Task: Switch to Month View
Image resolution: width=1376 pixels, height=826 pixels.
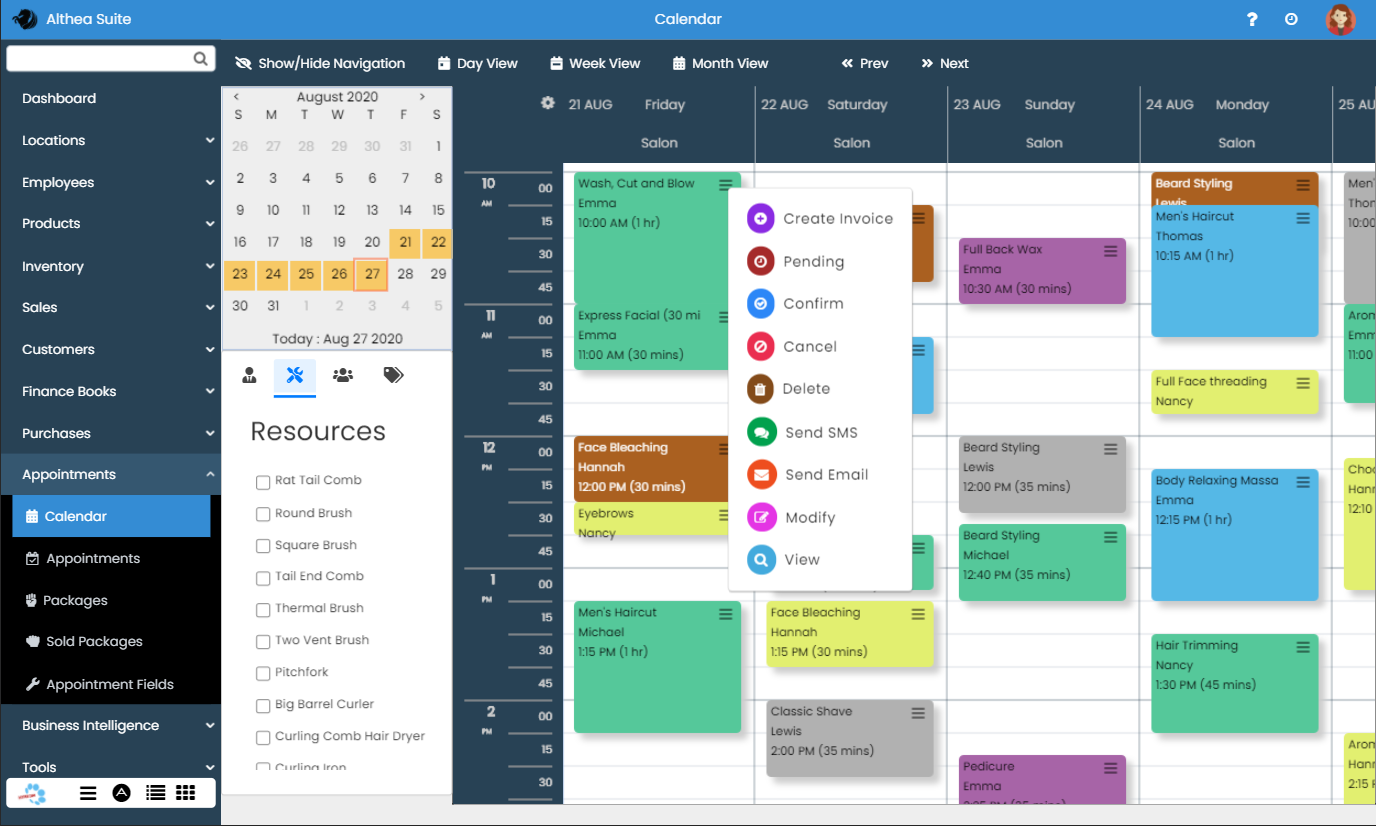Action: click(x=720, y=63)
